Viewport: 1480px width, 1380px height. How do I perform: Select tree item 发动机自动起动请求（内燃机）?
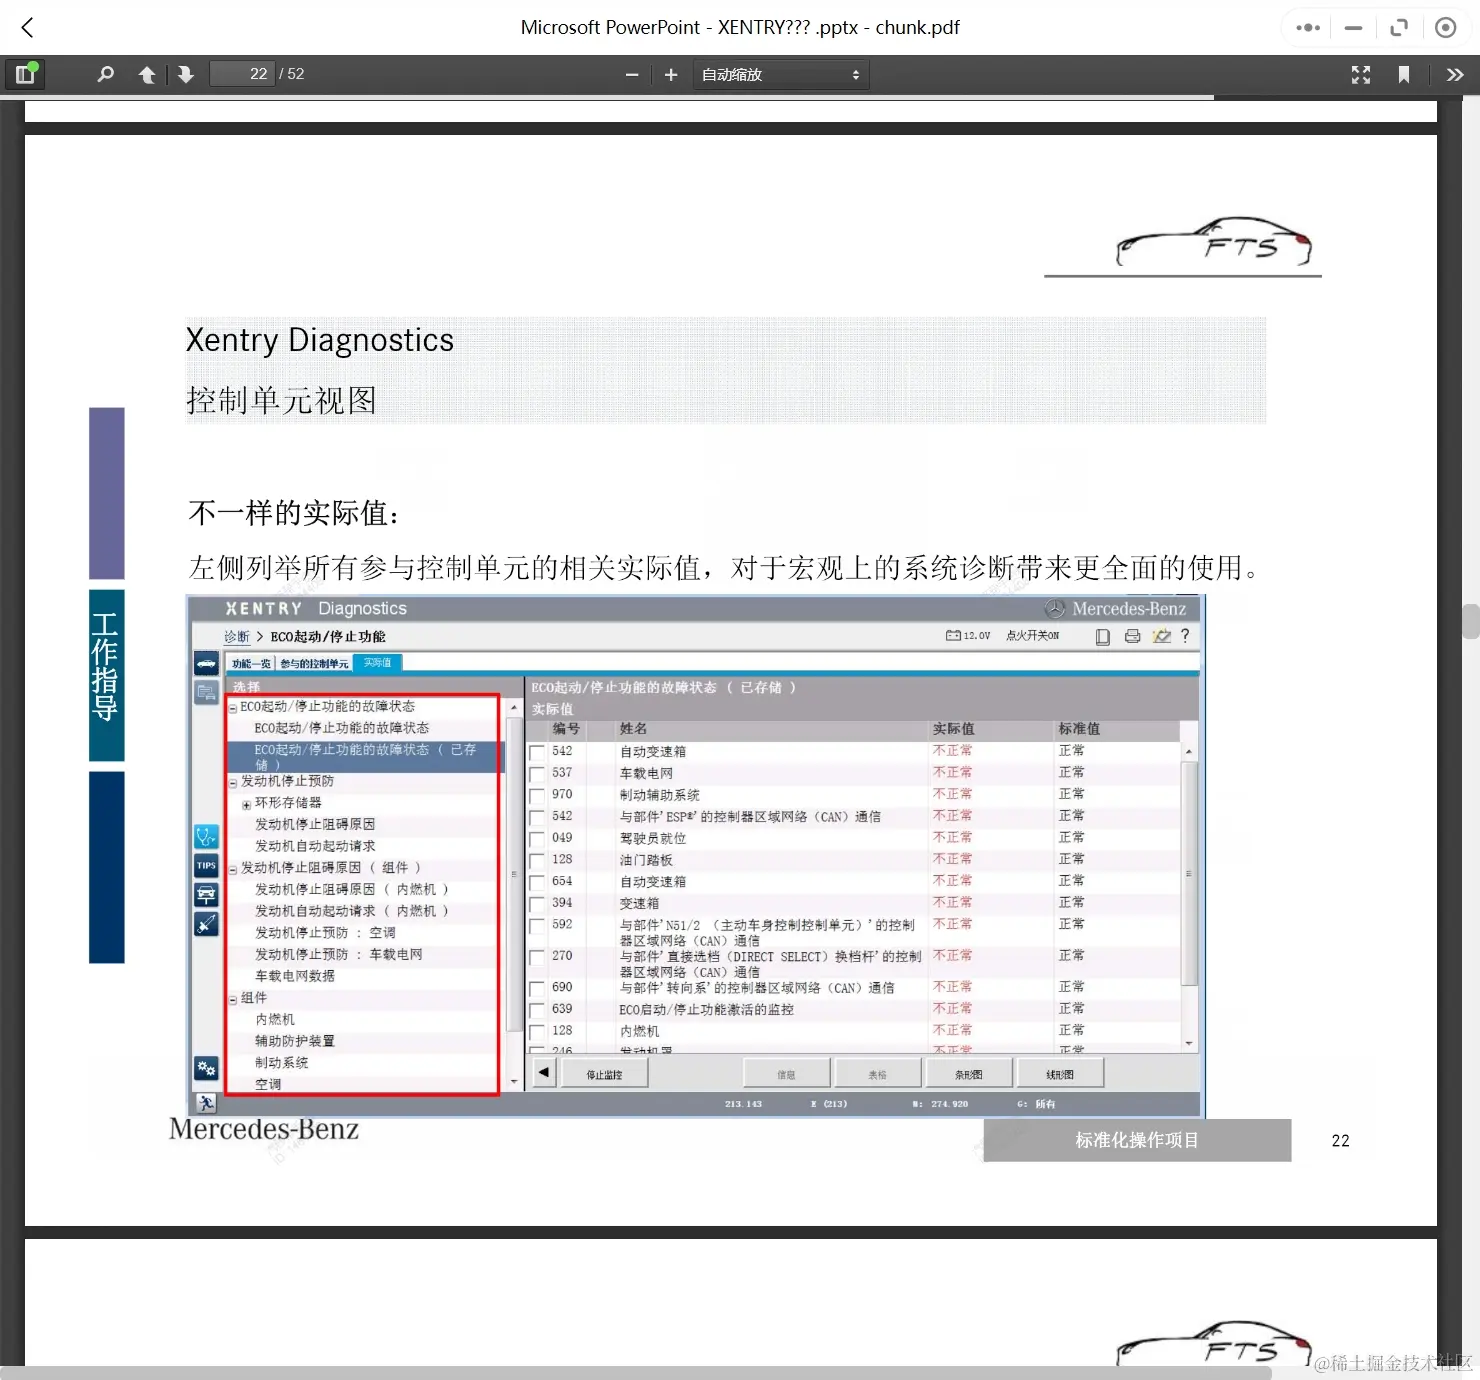click(x=352, y=911)
